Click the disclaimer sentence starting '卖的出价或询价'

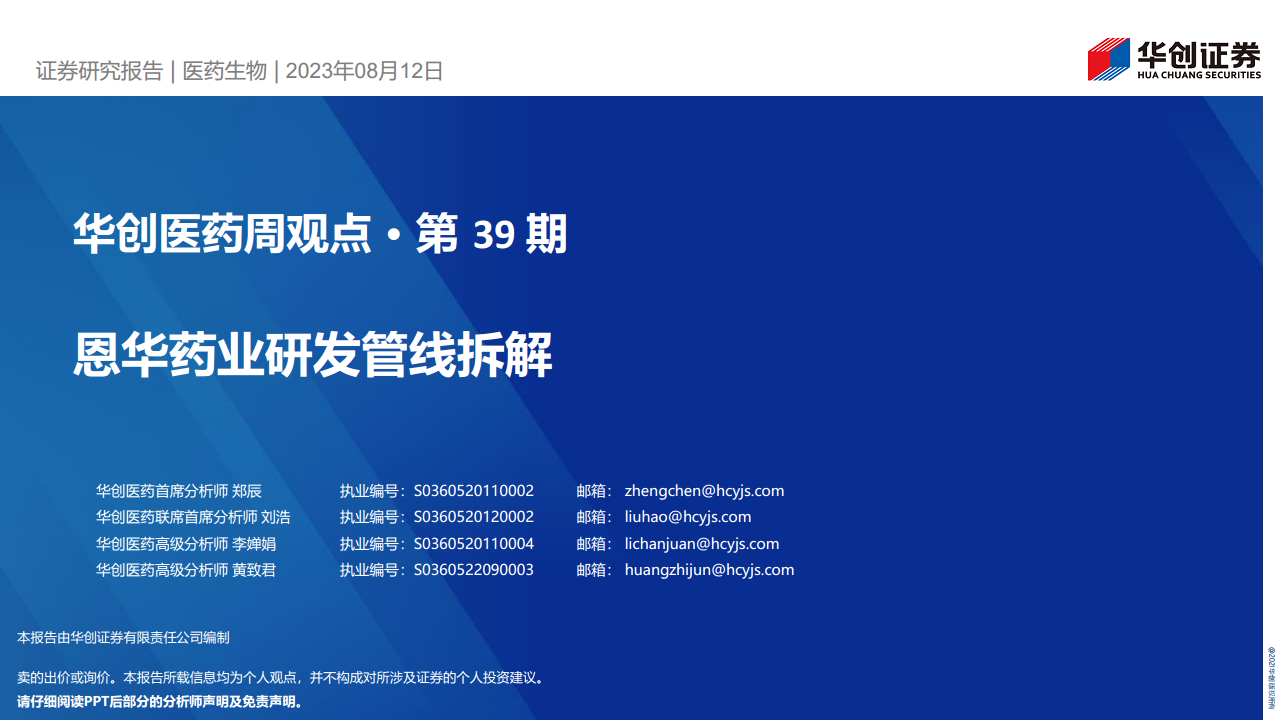[x=281, y=677]
